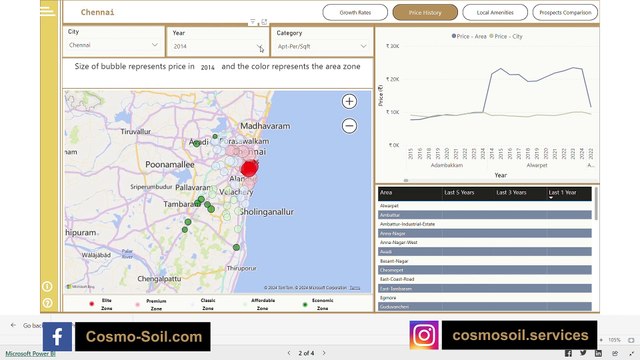The height and width of the screenshot is (360, 640).
Task: Open focus mode for Year slicer
Action: click(x=264, y=22)
